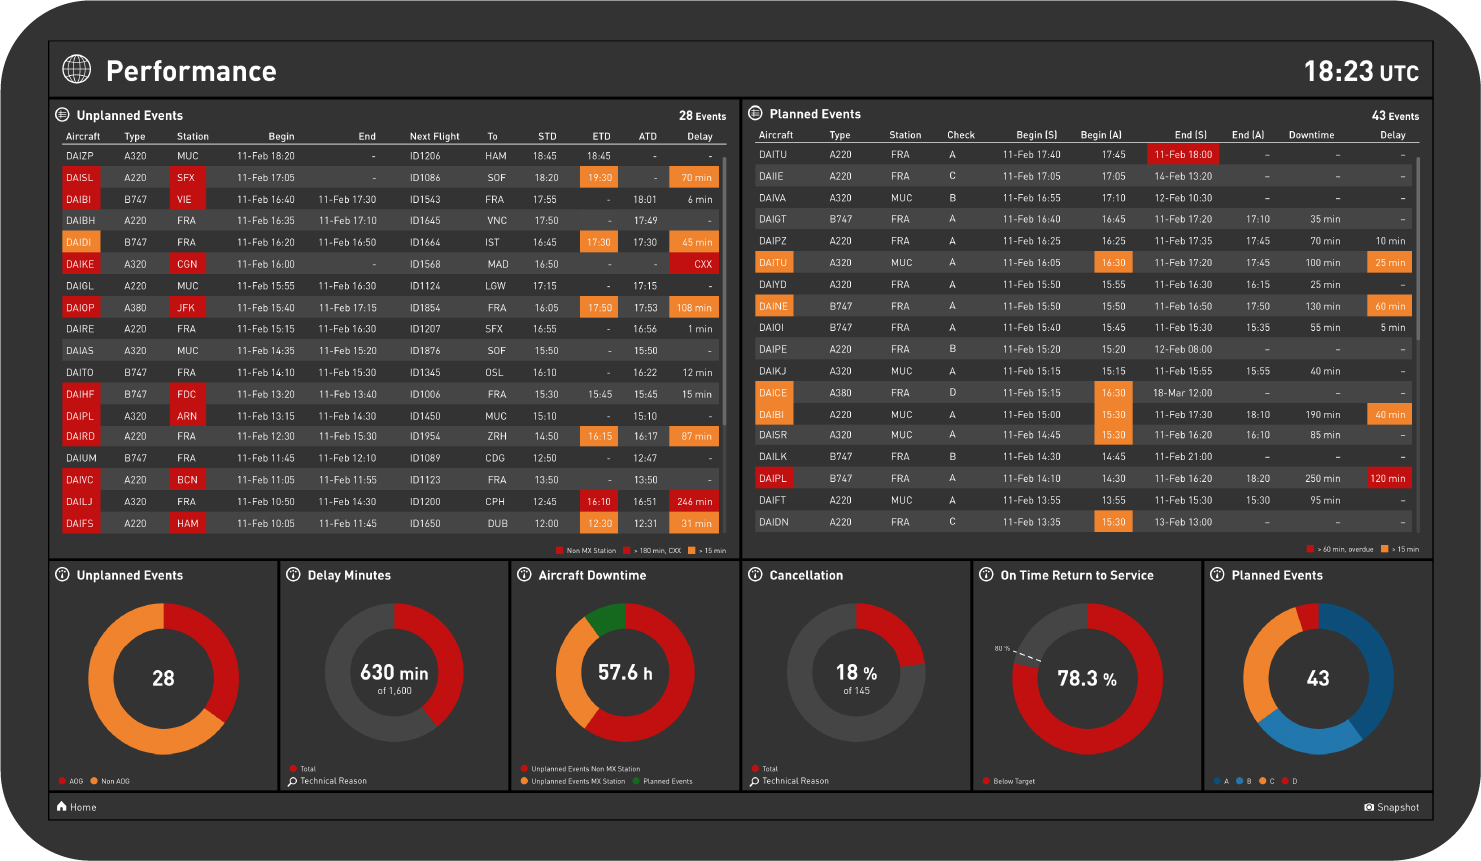The image size is (1481, 861).
Task: Go to Home in the footer
Action: pos(77,807)
